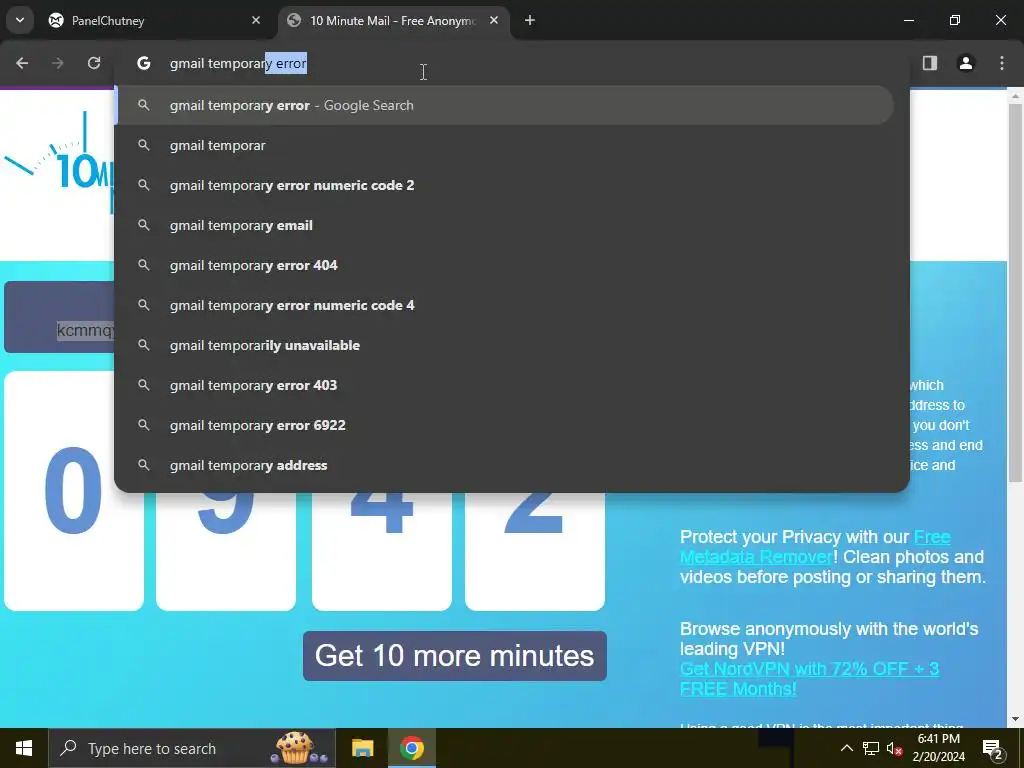Select suggestion 'gmail temporar'
1024x768 pixels.
pos(504,145)
